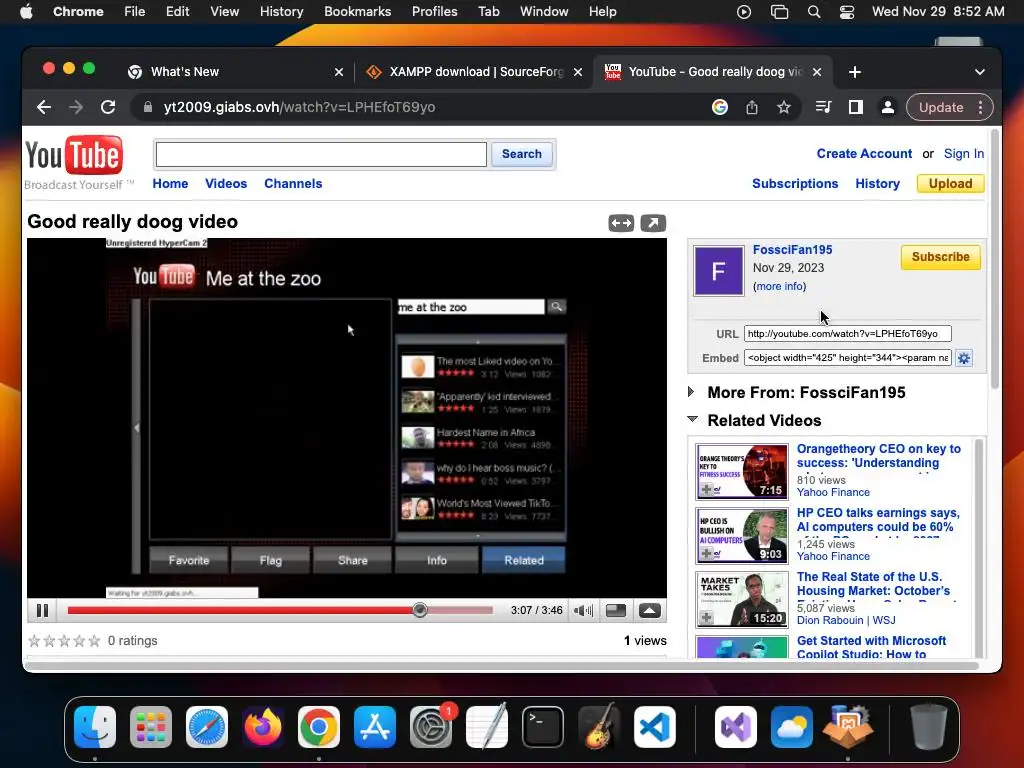The image size is (1024, 768).
Task: Click the widen player double-arrow icon
Action: (x=621, y=223)
